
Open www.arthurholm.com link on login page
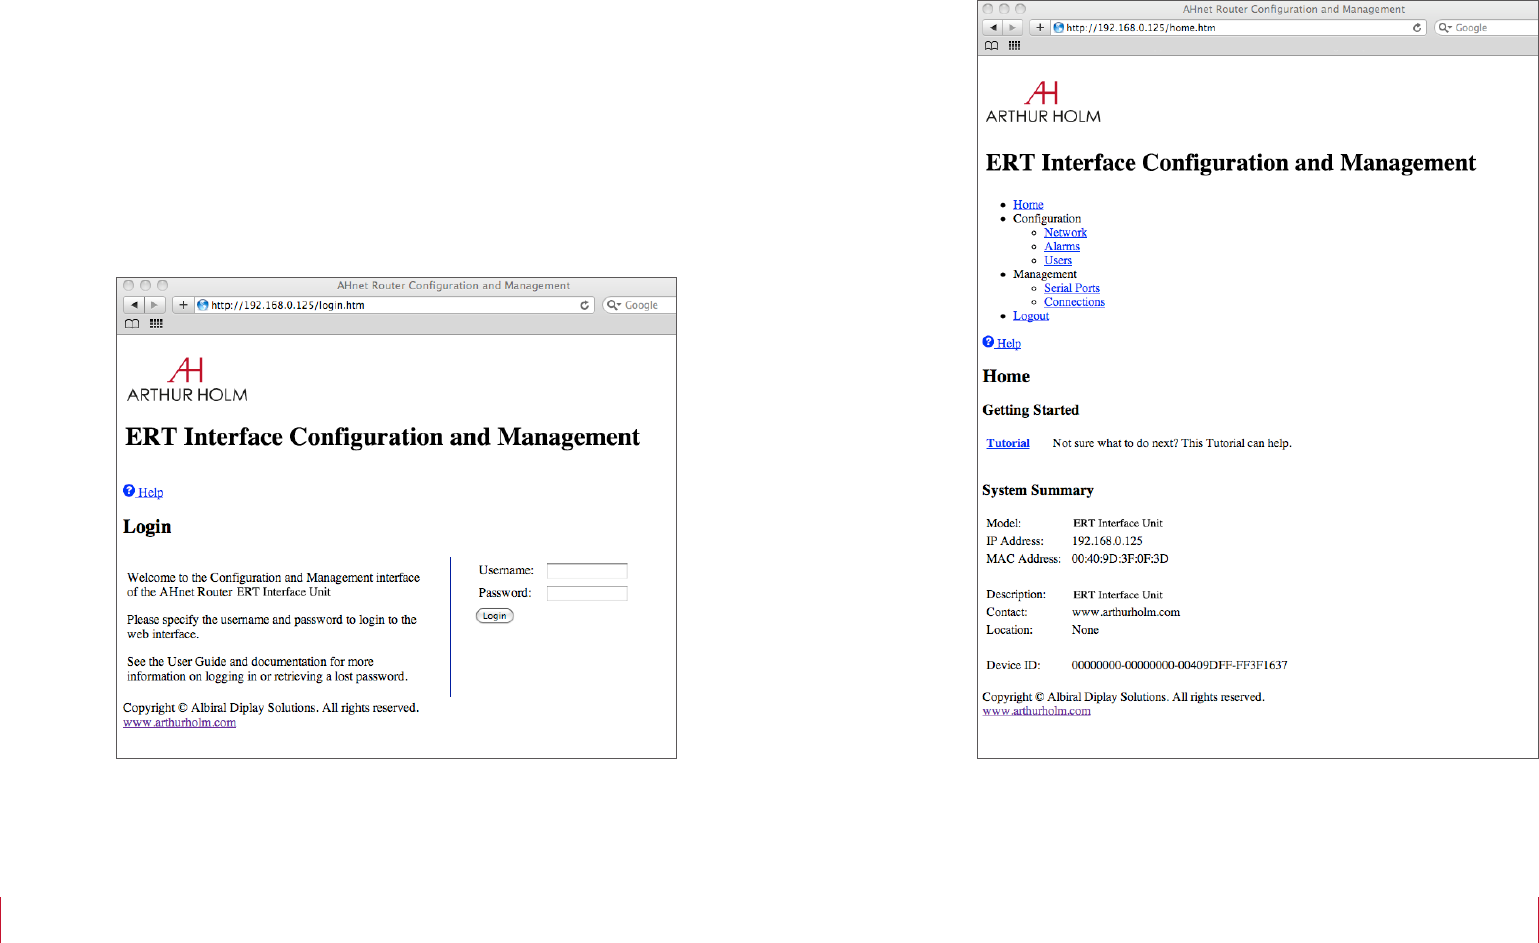180,723
